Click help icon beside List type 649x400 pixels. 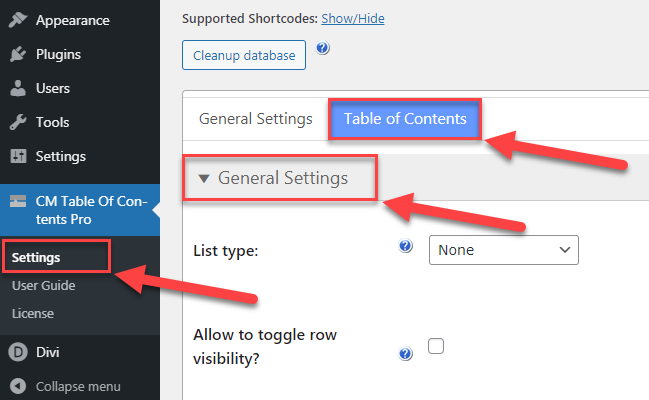[x=406, y=246]
